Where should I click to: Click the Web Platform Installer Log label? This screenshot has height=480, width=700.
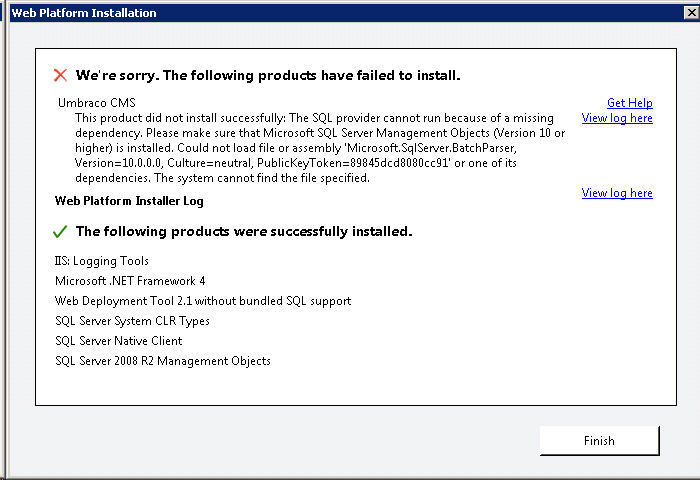pos(129,201)
